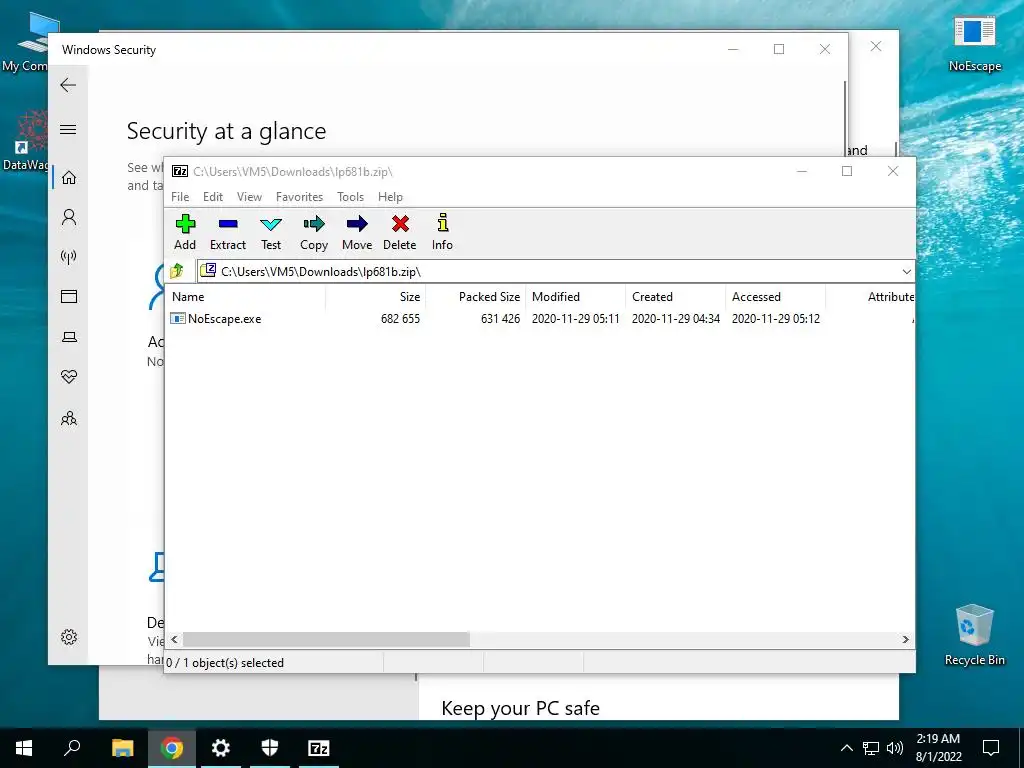The height and width of the screenshot is (768, 1024).
Task: Open the Tools menu in 7-Zip
Action: 350,197
